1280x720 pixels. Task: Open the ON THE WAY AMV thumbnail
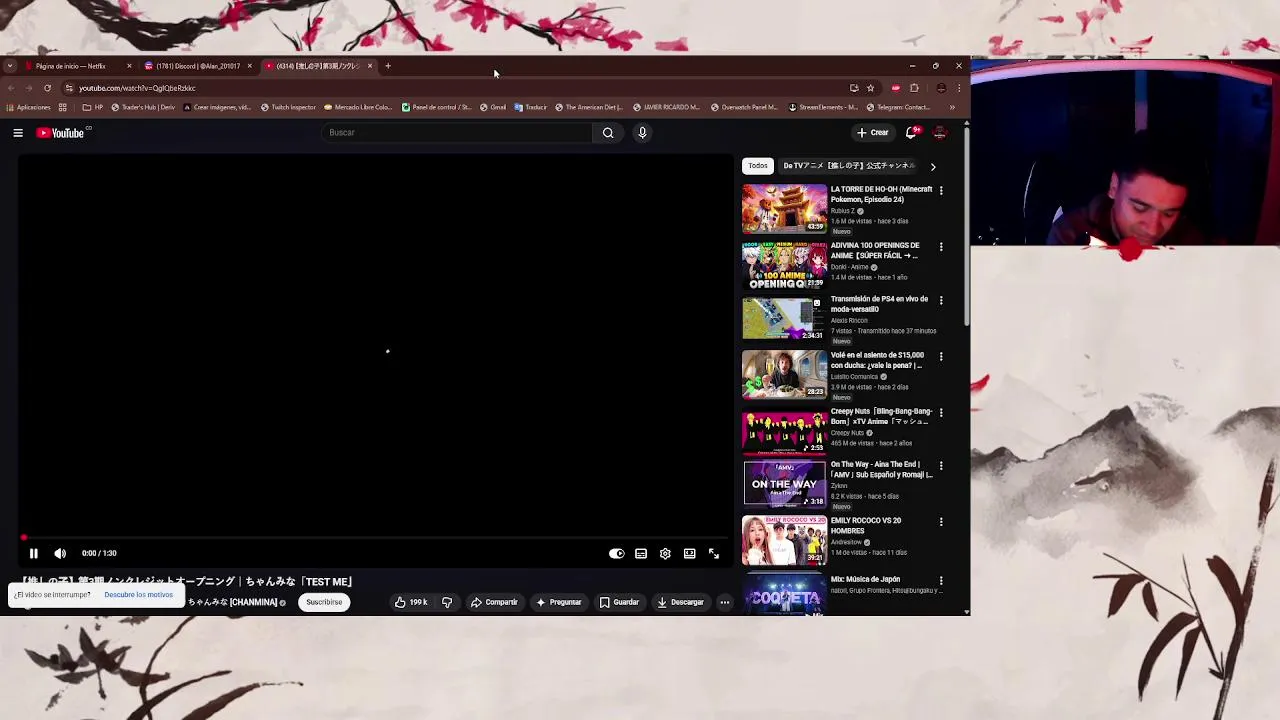[x=785, y=483]
